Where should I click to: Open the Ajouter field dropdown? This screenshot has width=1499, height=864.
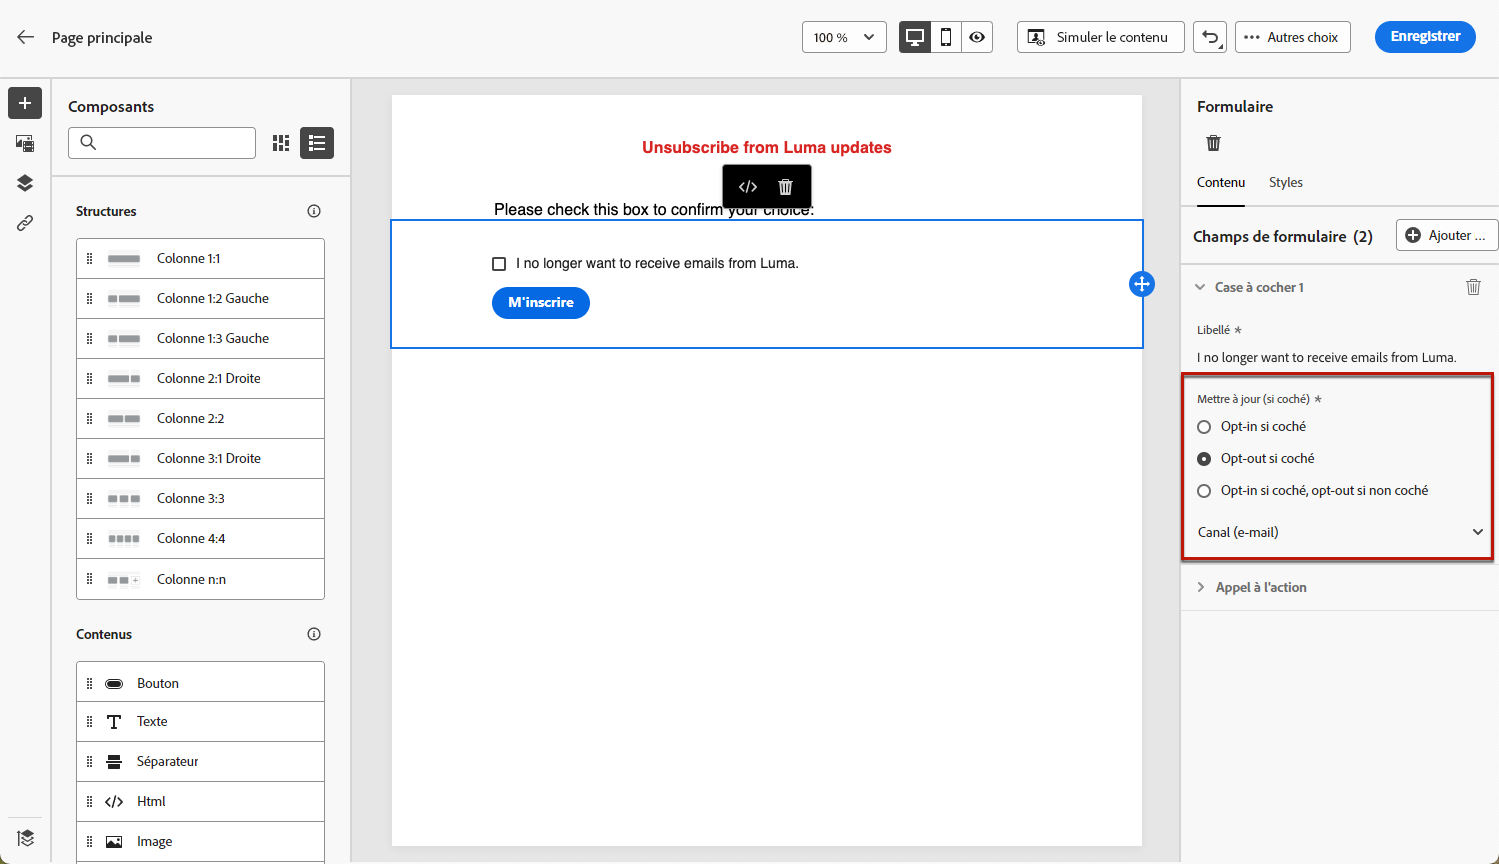coord(1447,235)
